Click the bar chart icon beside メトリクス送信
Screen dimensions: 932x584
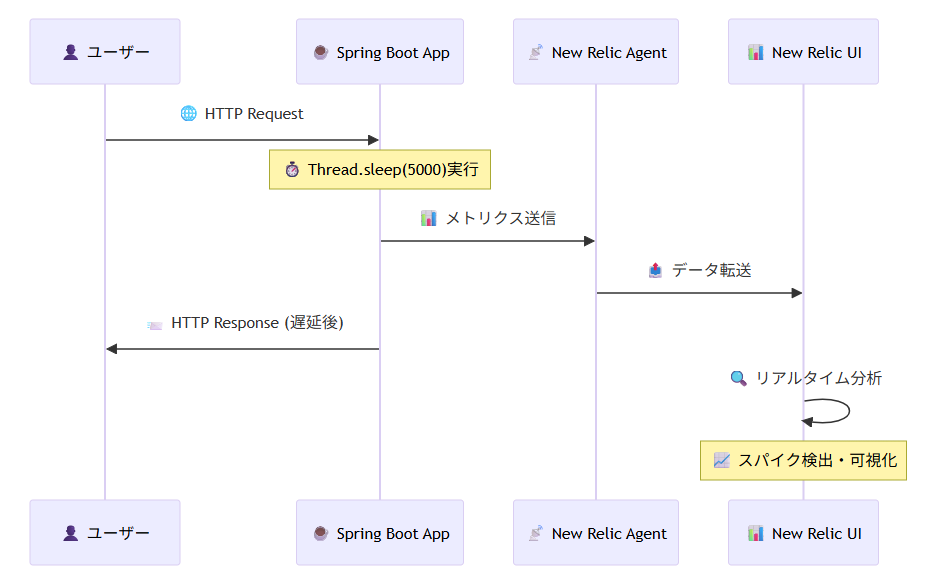[429, 219]
